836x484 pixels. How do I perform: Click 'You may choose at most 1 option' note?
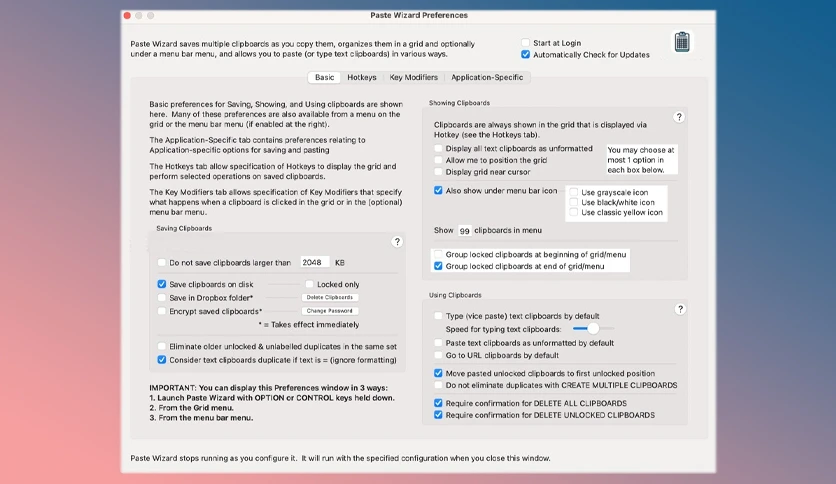641,160
